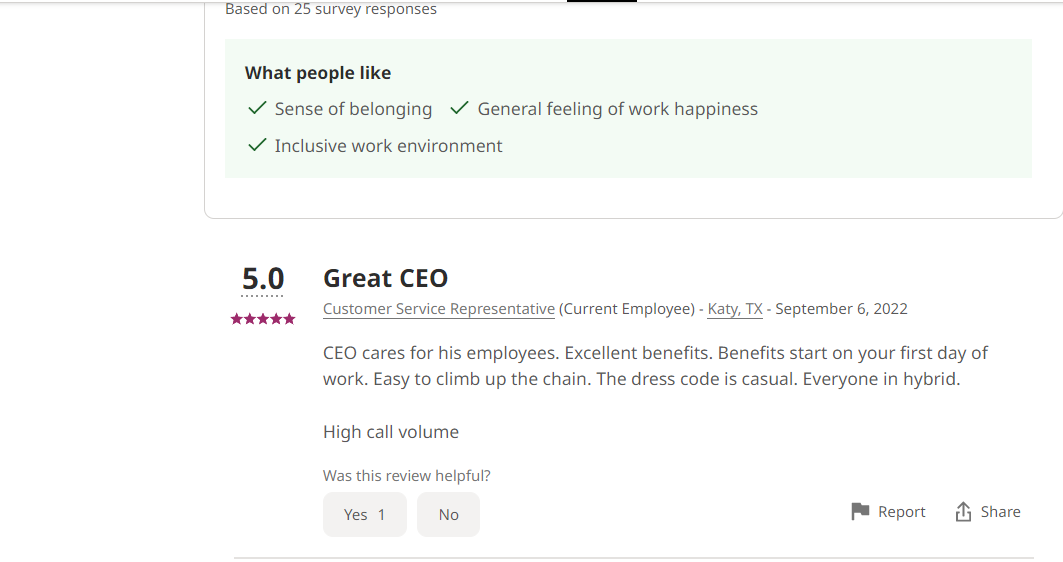Screen dimensions: 1063x562
Task: Expand the 5.0 rating score breakdown
Action: 263,279
